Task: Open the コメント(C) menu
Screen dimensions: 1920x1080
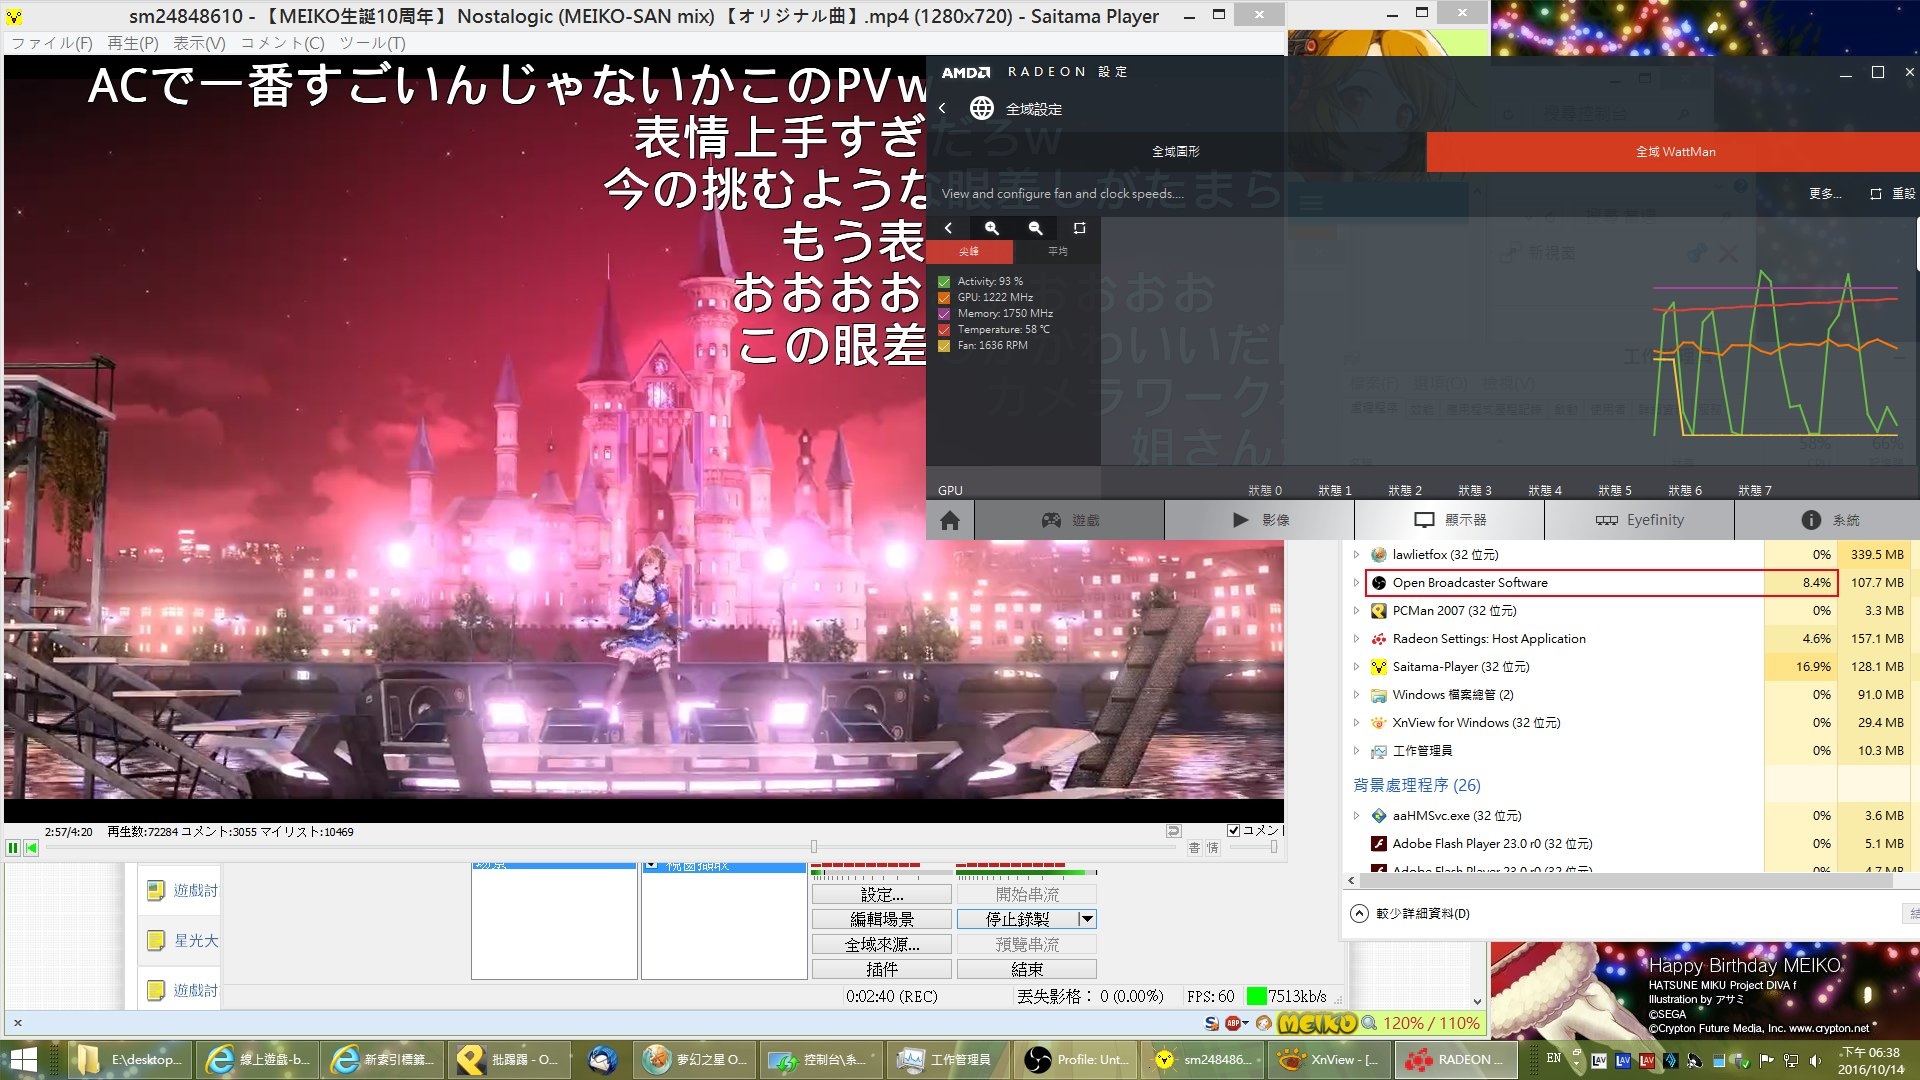Action: tap(282, 43)
